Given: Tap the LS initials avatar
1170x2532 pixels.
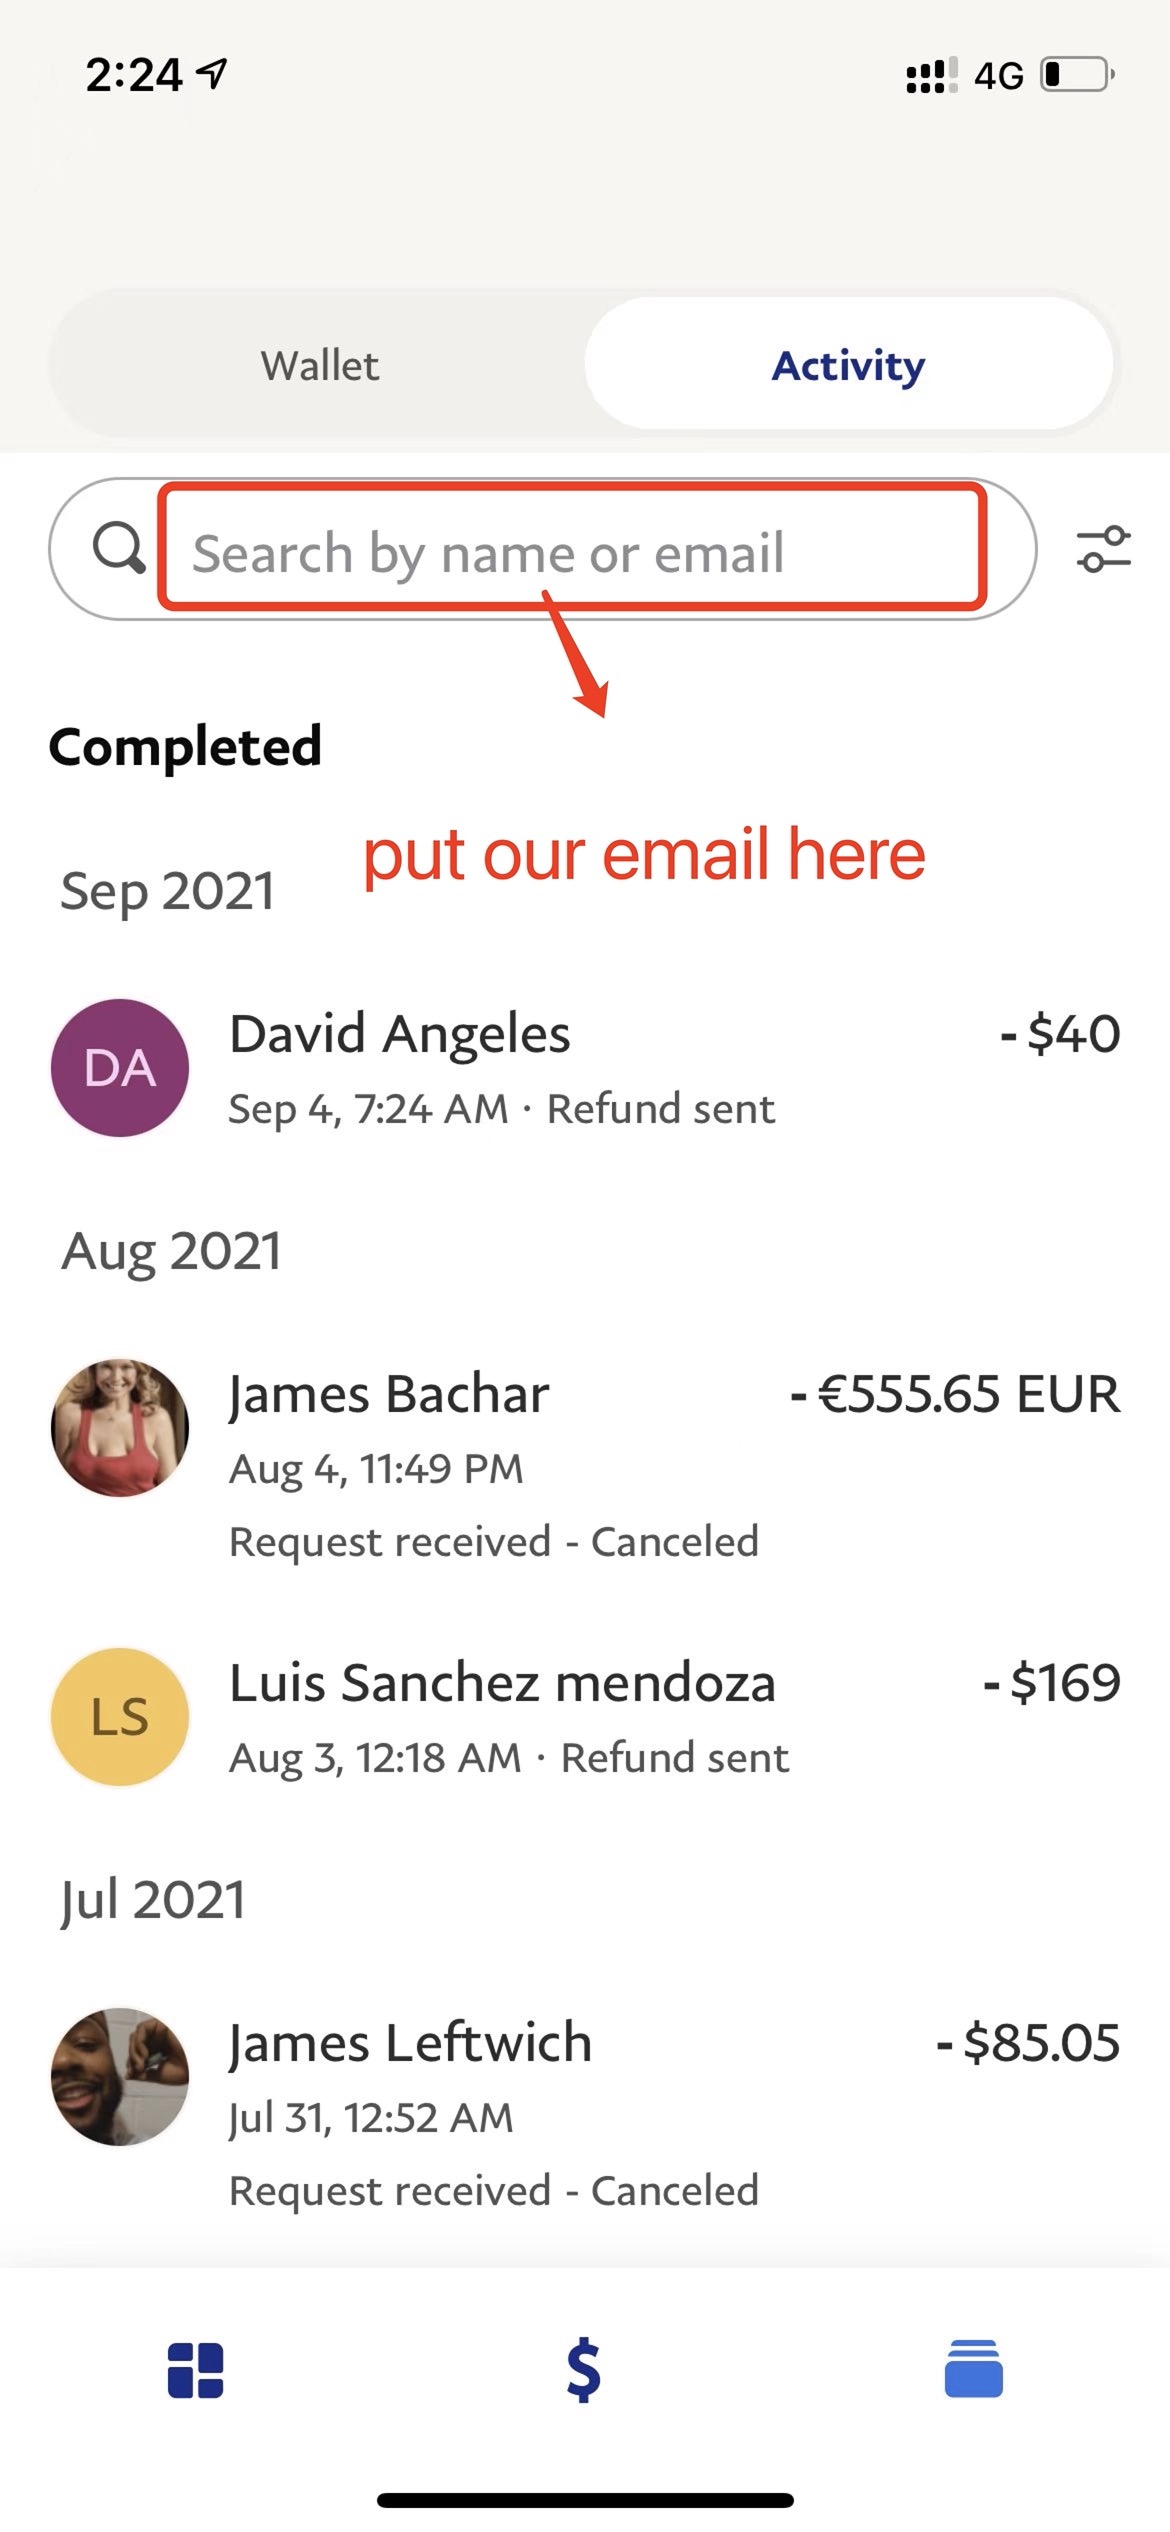Looking at the screenshot, I should [120, 1717].
